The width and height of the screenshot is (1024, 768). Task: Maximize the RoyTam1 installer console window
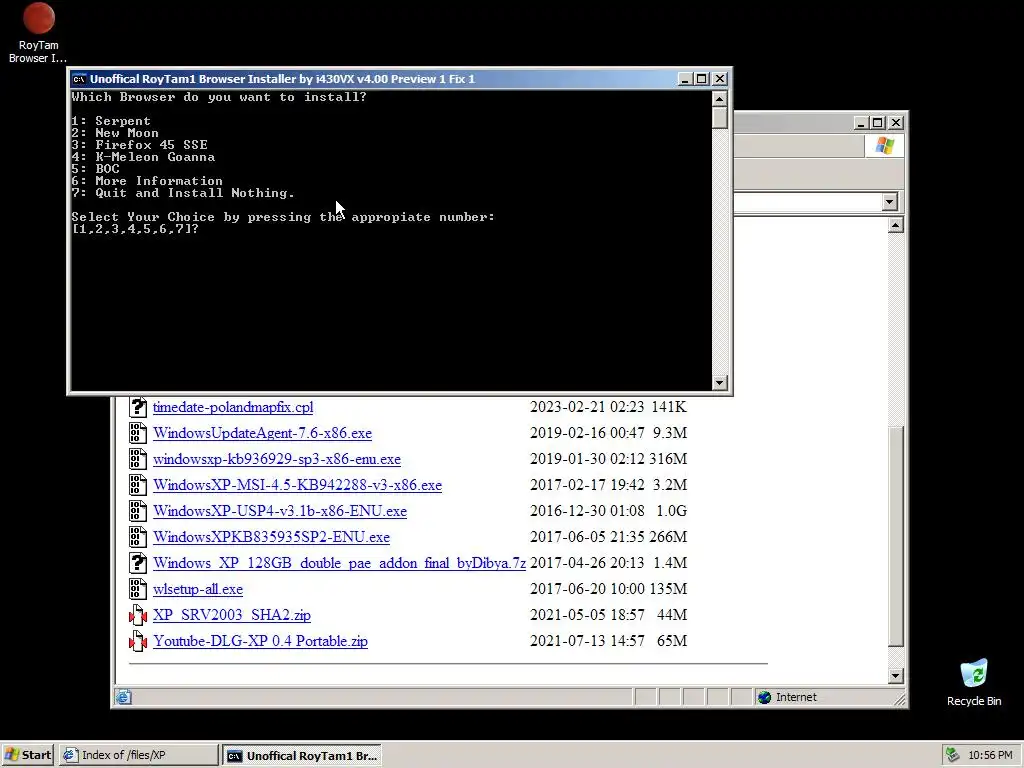702,79
